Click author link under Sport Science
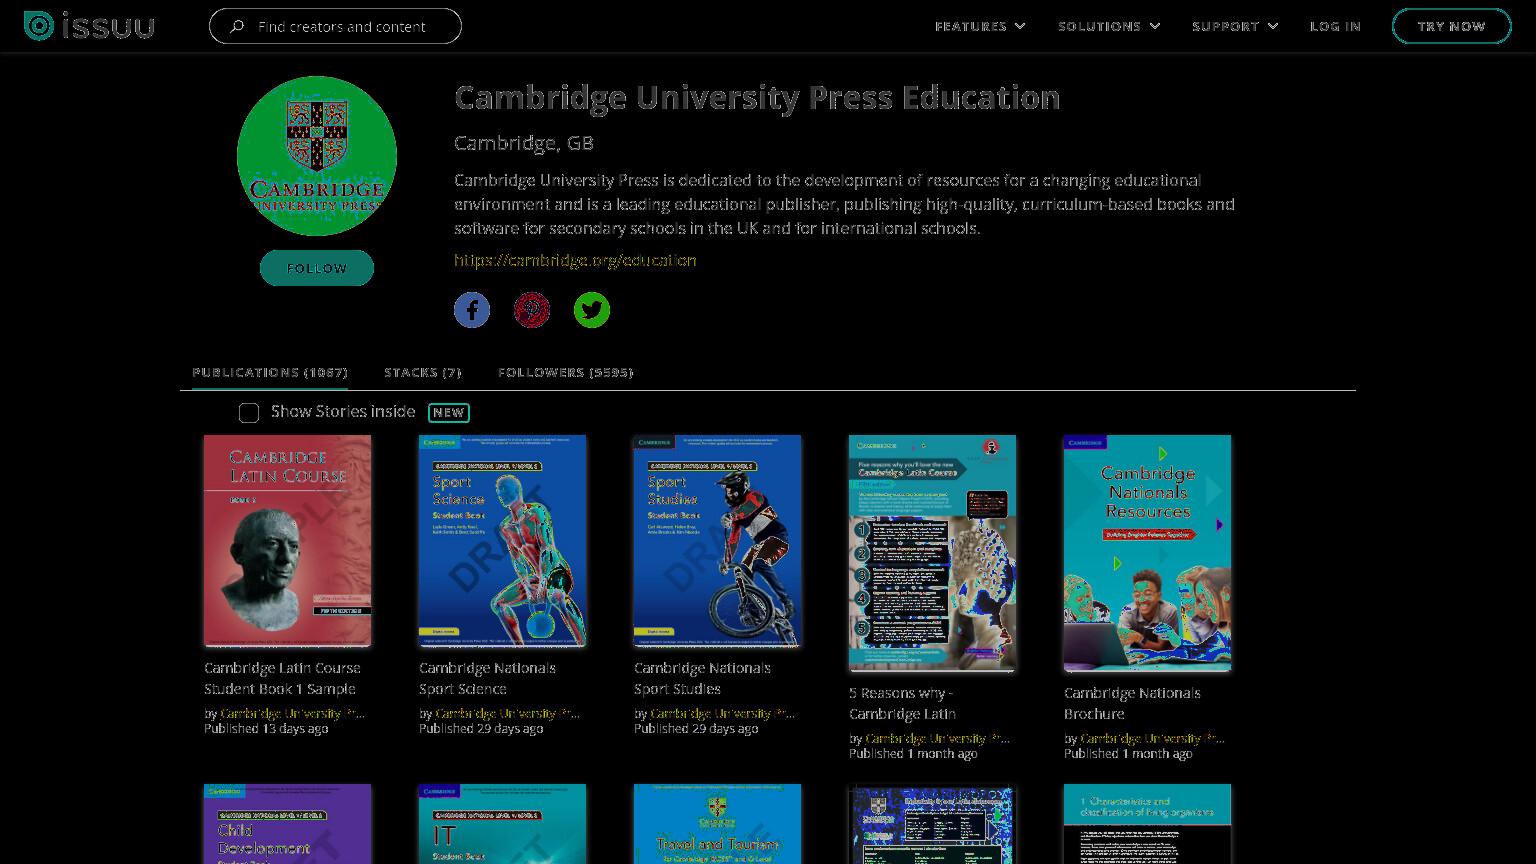The image size is (1536, 864). tap(507, 713)
